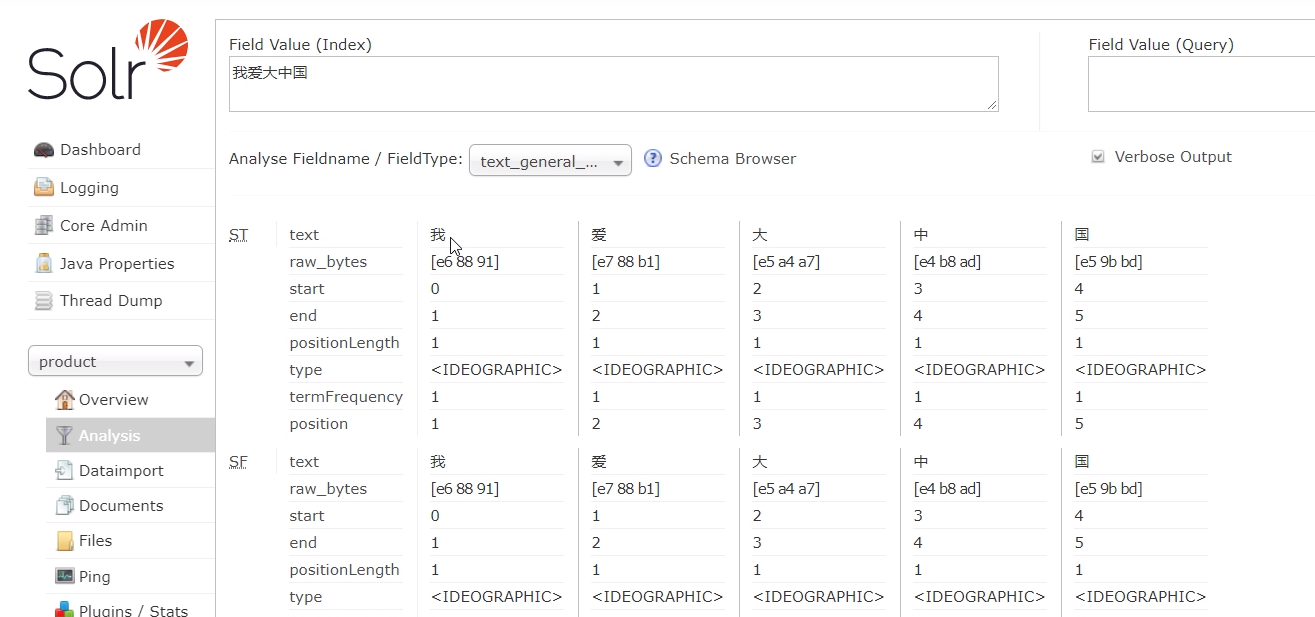The width and height of the screenshot is (1315, 617).
Task: Click the Thread Dump icon
Action: (44, 301)
